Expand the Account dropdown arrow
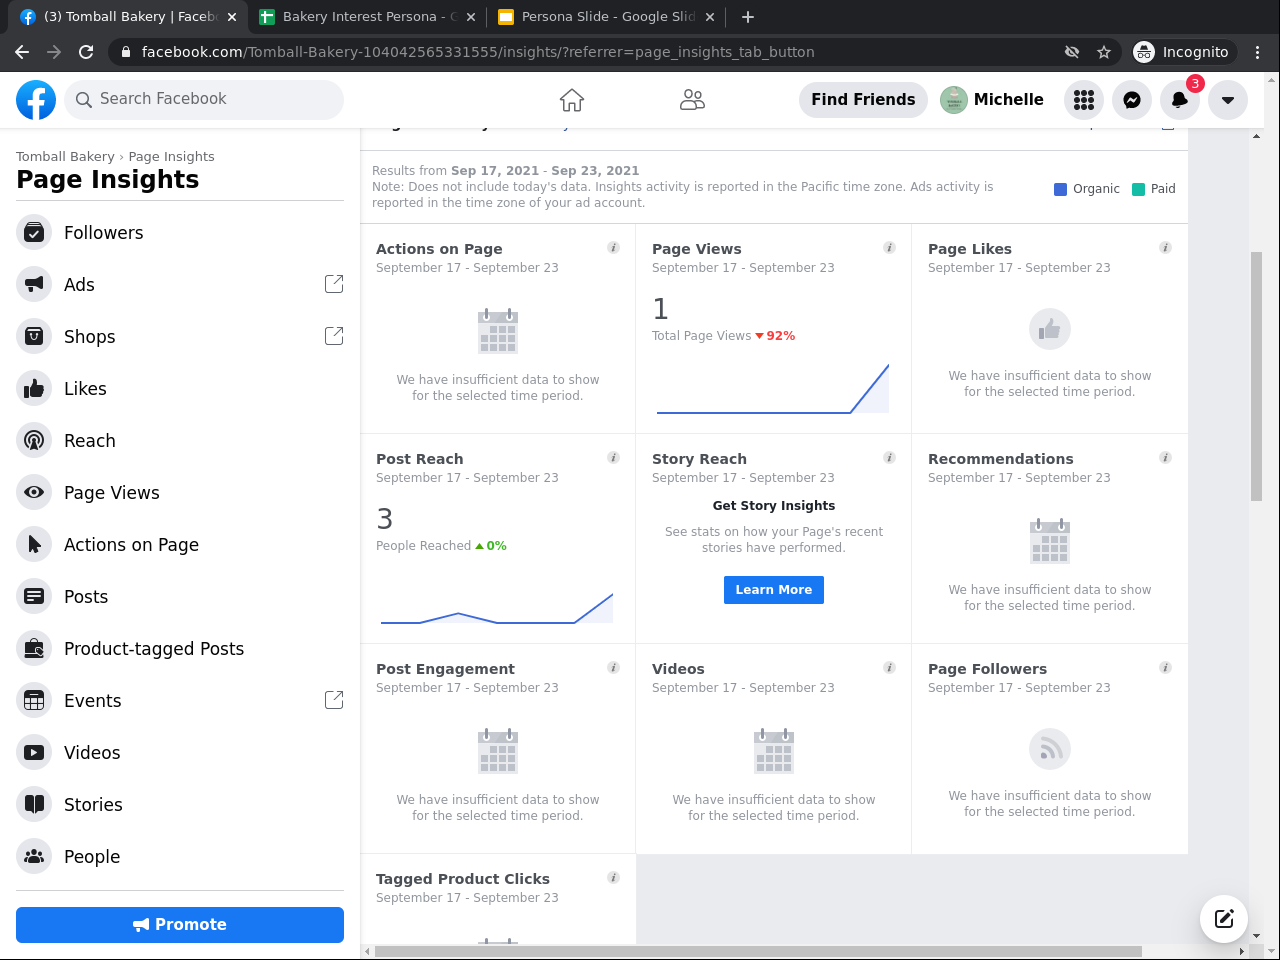This screenshot has width=1280, height=960. [1228, 100]
